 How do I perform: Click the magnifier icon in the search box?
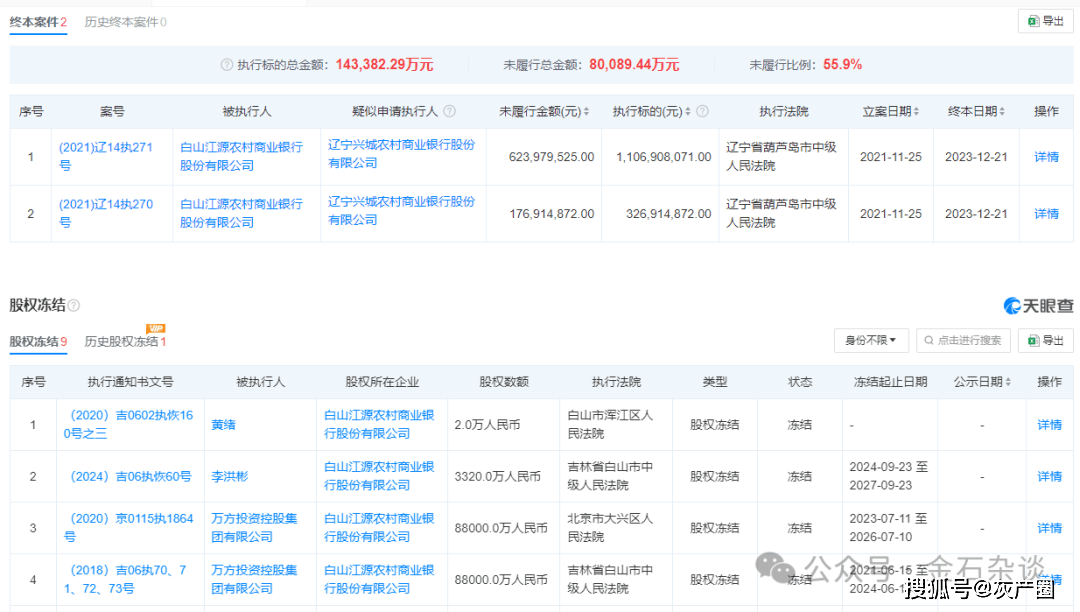coord(928,340)
